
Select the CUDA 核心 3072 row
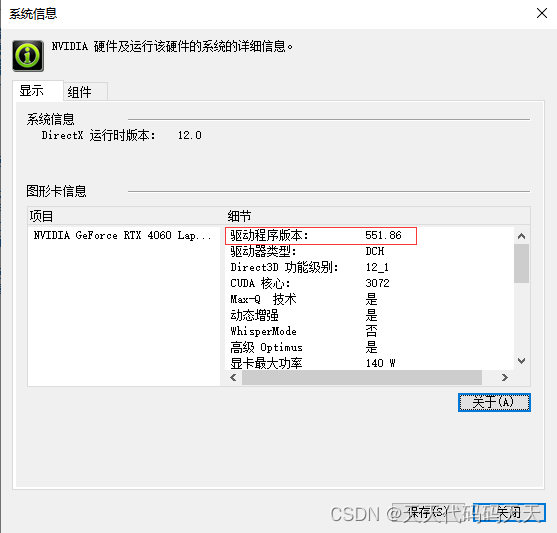369,283
